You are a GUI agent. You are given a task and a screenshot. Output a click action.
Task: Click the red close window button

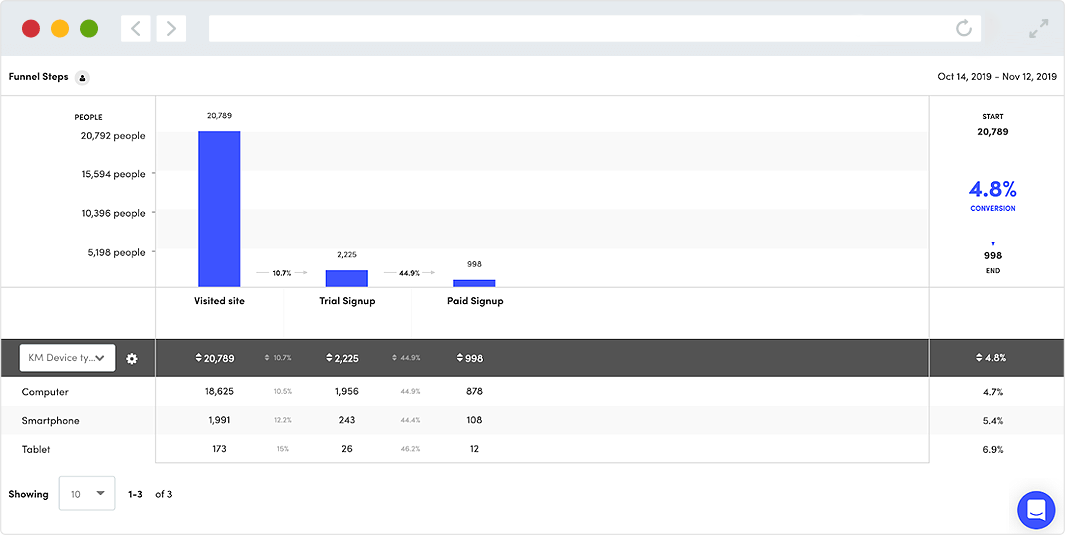[x=31, y=29]
